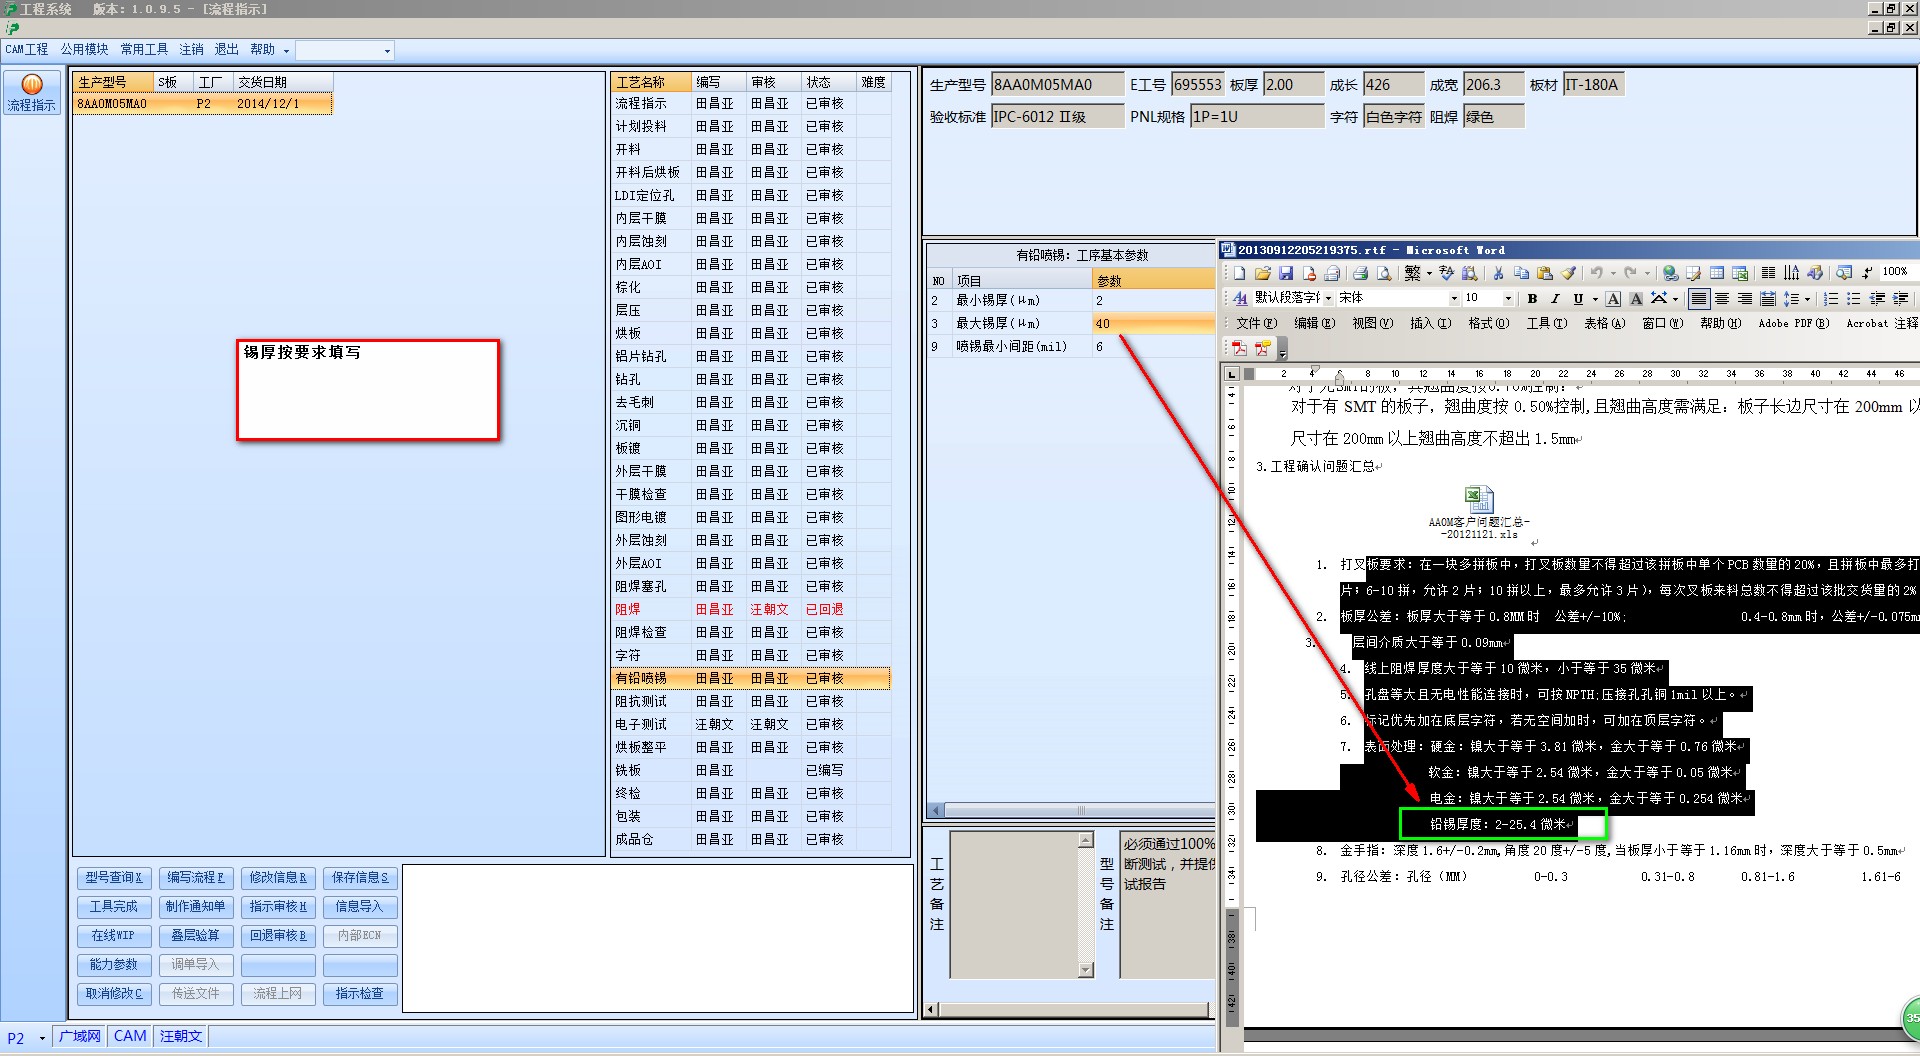Insert hyperlink using the globe icon
1920x1056 pixels.
click(x=1670, y=273)
